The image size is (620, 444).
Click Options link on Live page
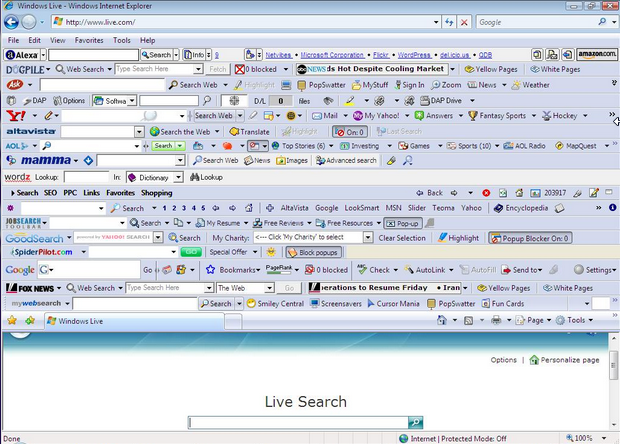(503, 360)
